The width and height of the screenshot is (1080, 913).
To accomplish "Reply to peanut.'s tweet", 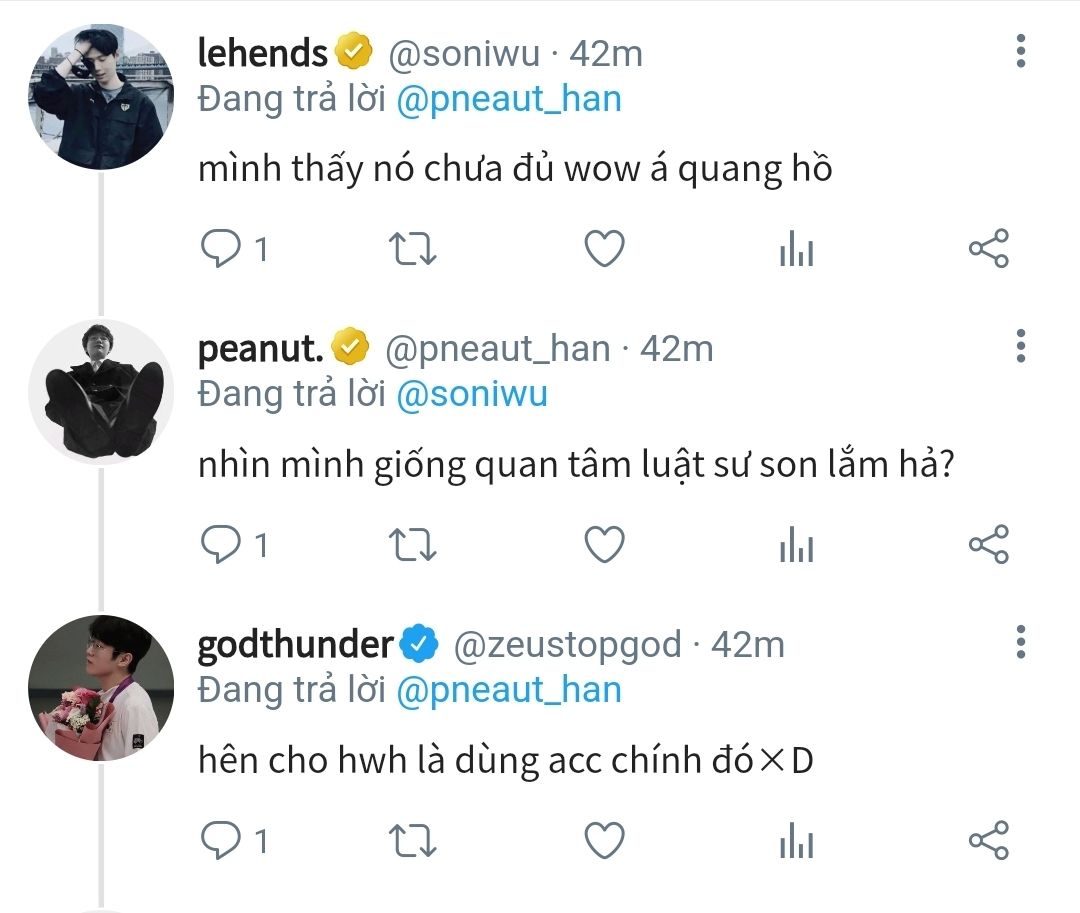I will click(218, 545).
